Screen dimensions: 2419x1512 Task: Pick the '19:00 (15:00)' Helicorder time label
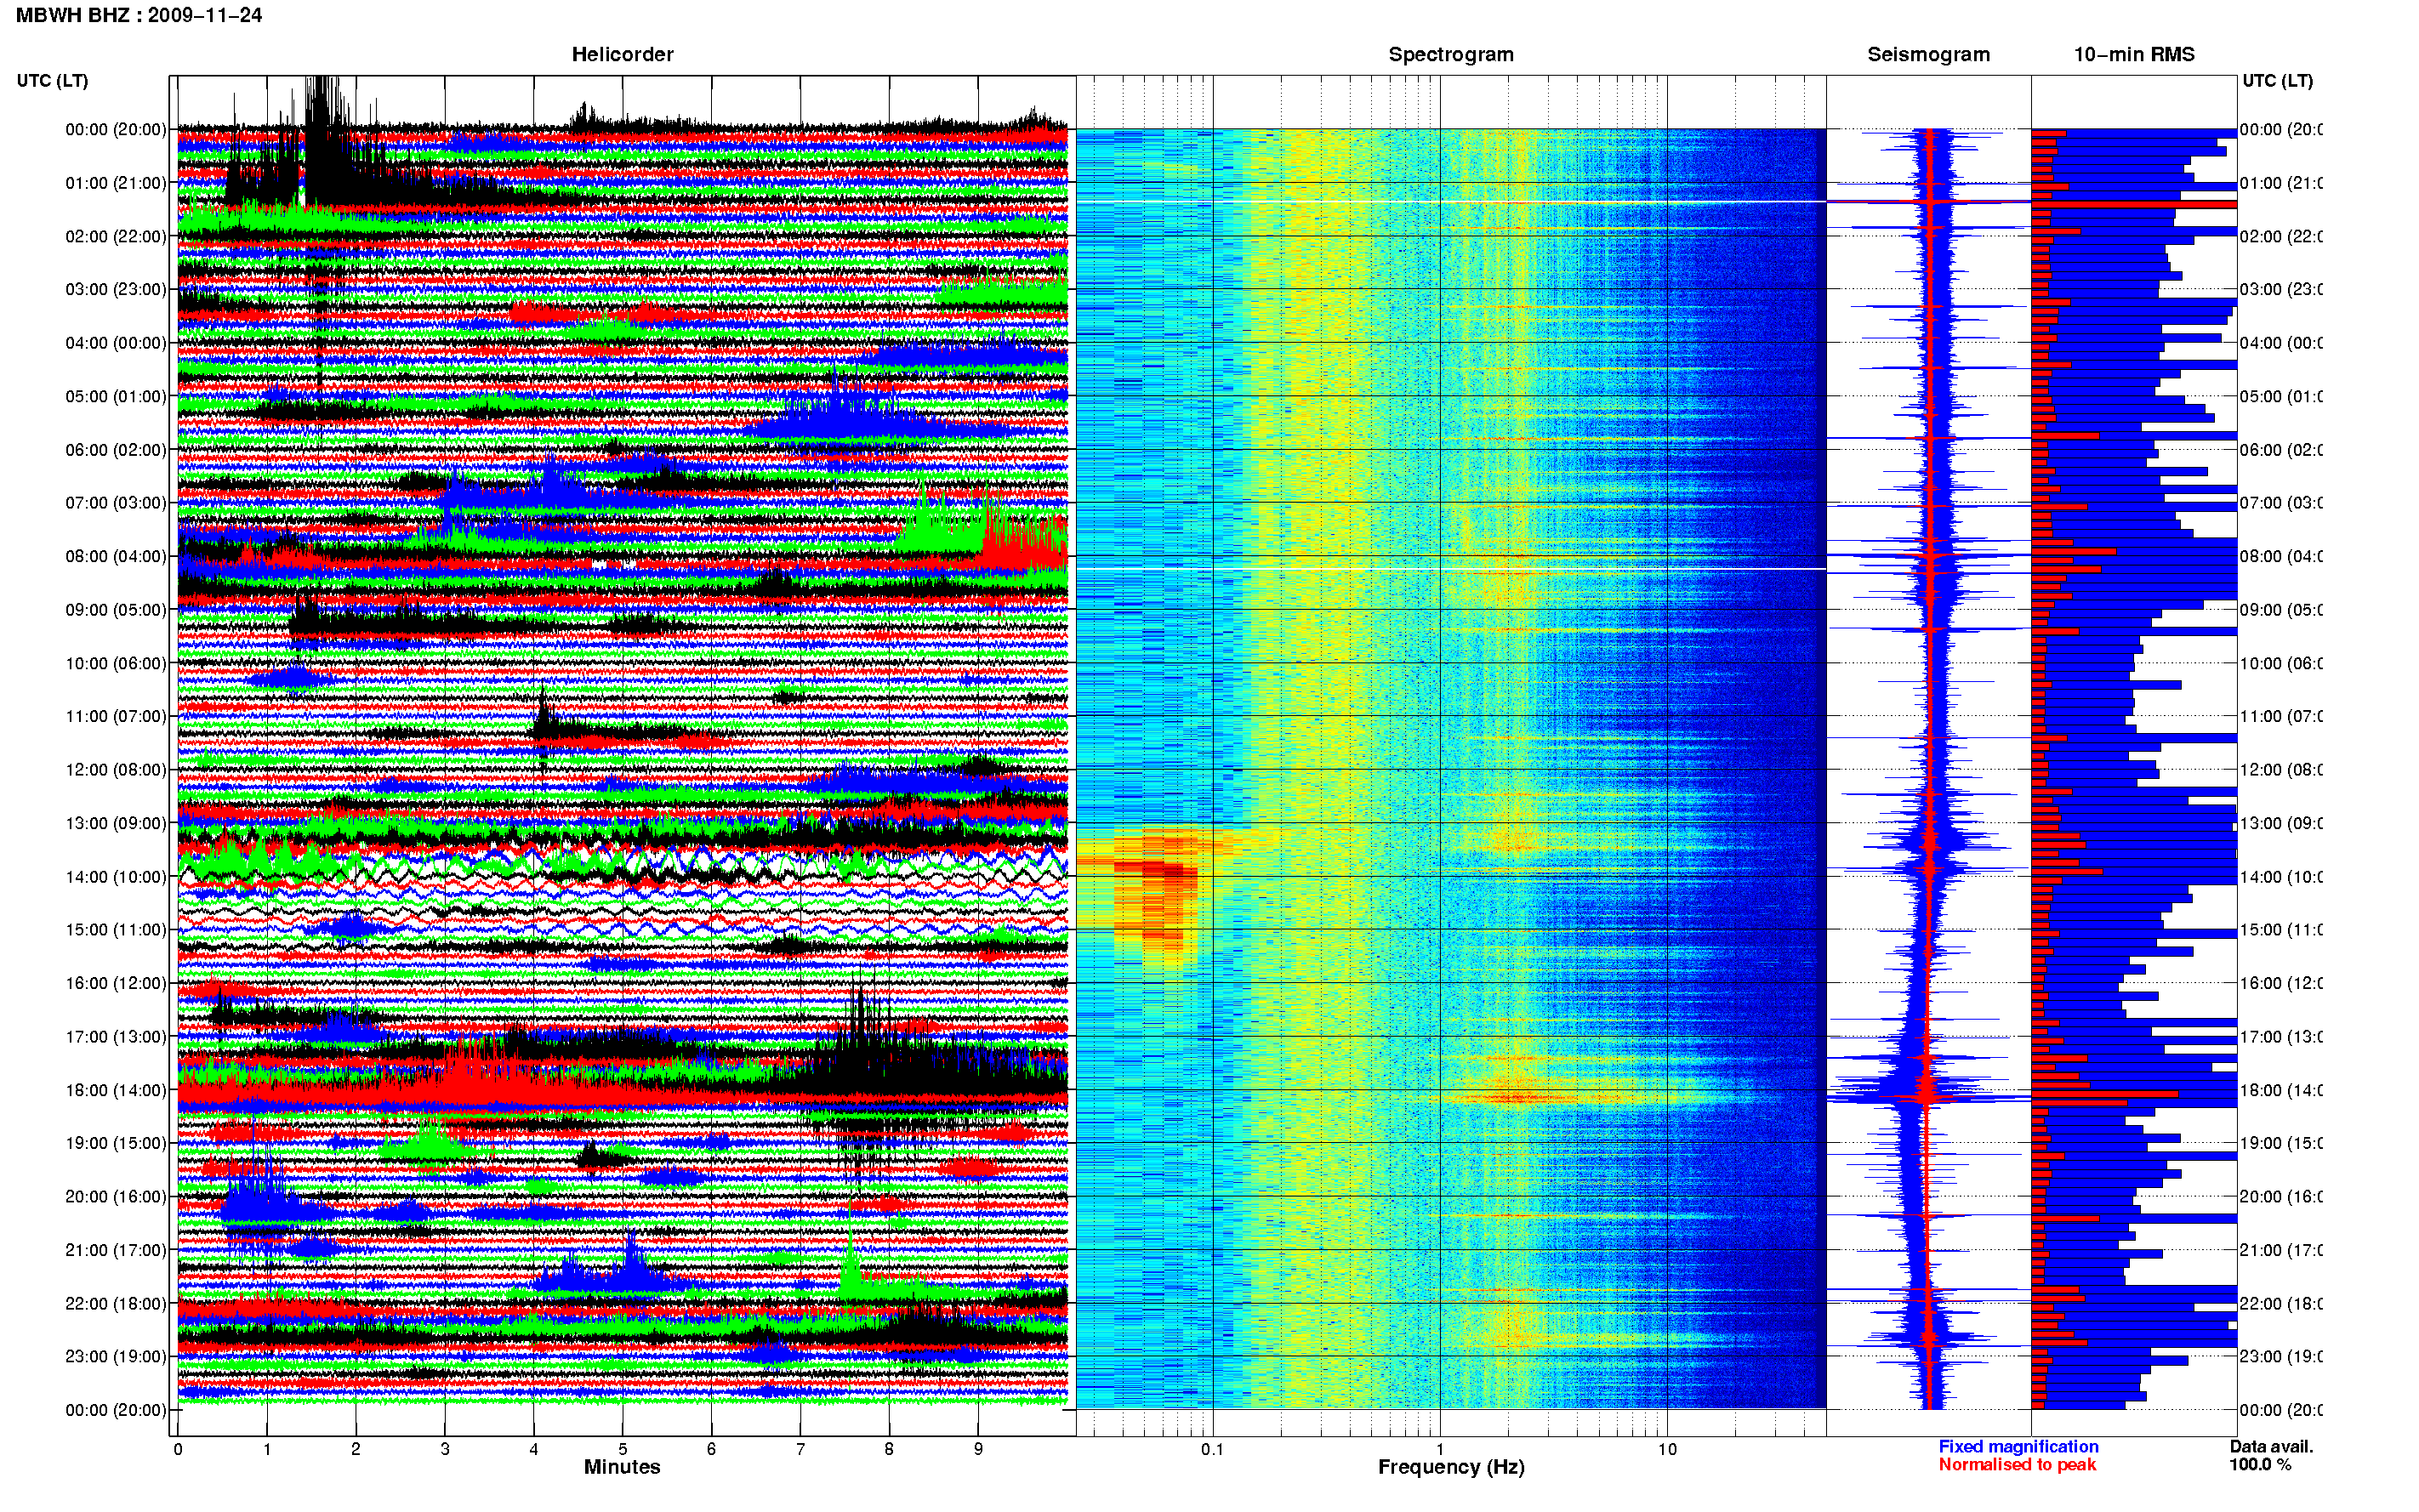coord(116,1143)
